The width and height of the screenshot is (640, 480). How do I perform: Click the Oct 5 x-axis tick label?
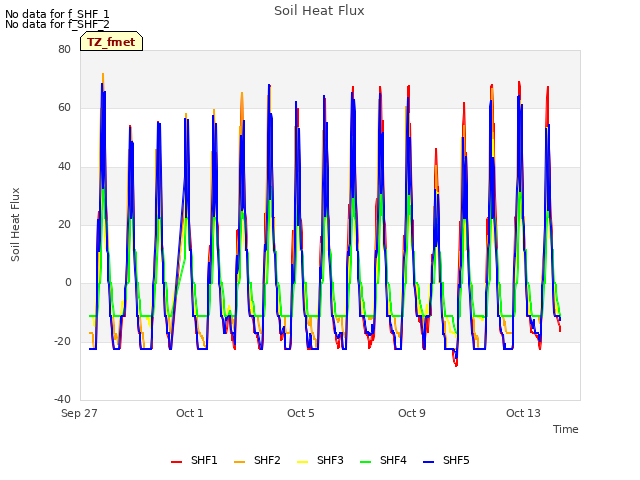pos(301,413)
